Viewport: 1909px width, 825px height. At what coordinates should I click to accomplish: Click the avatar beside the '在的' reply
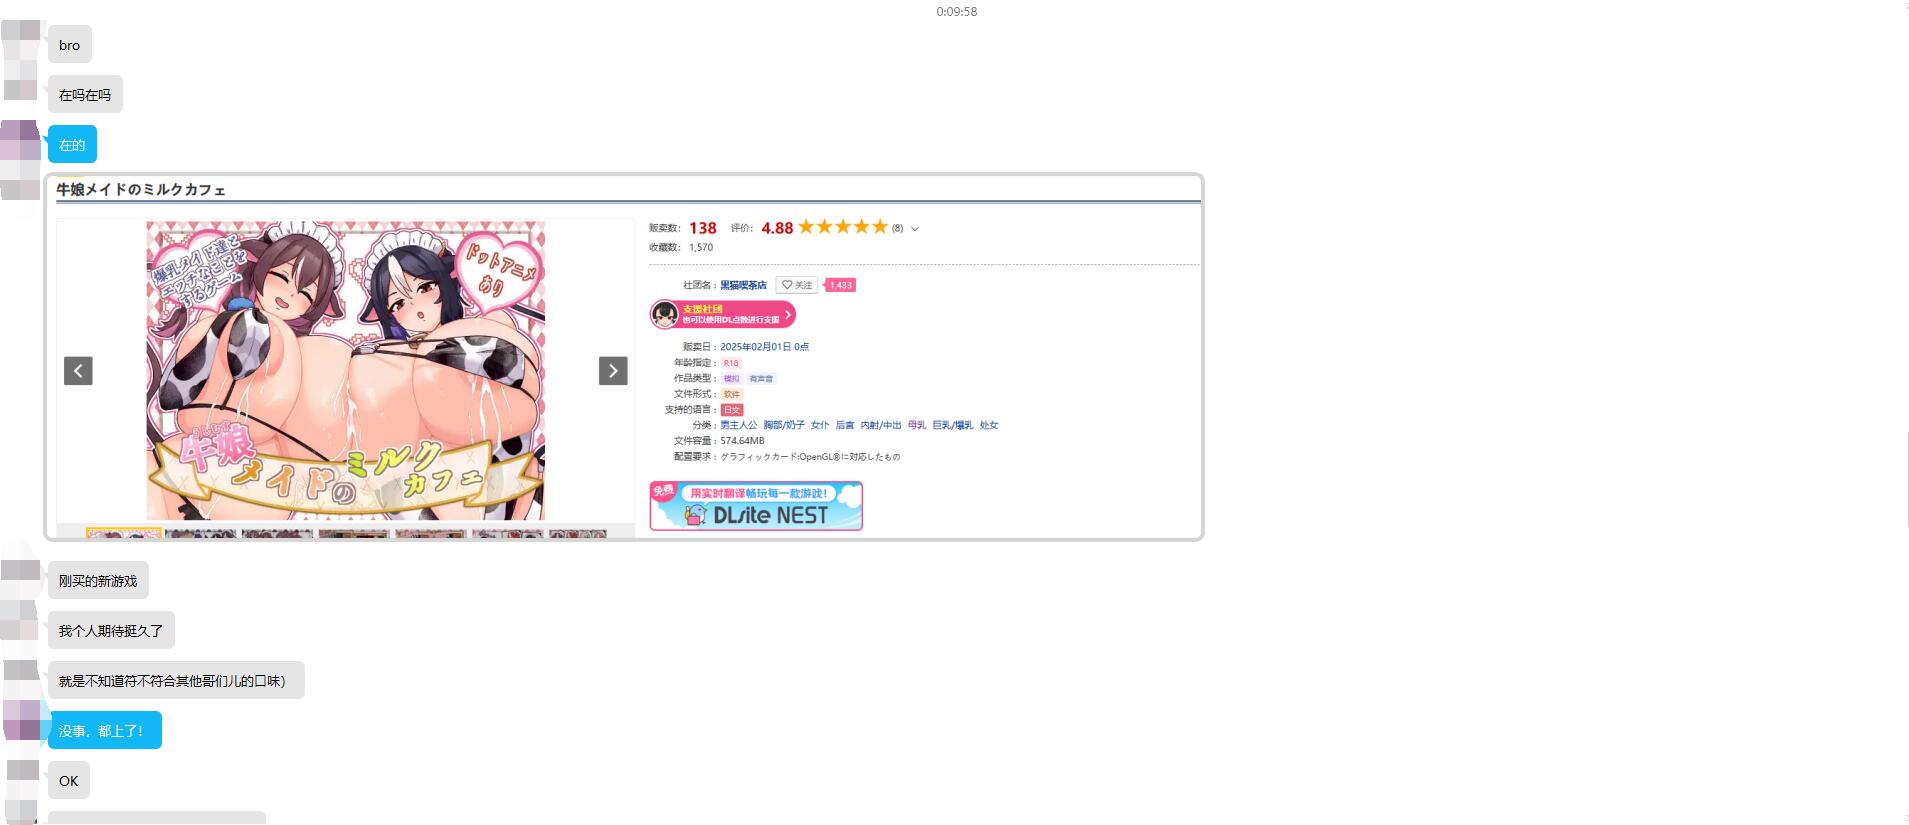(x=20, y=140)
